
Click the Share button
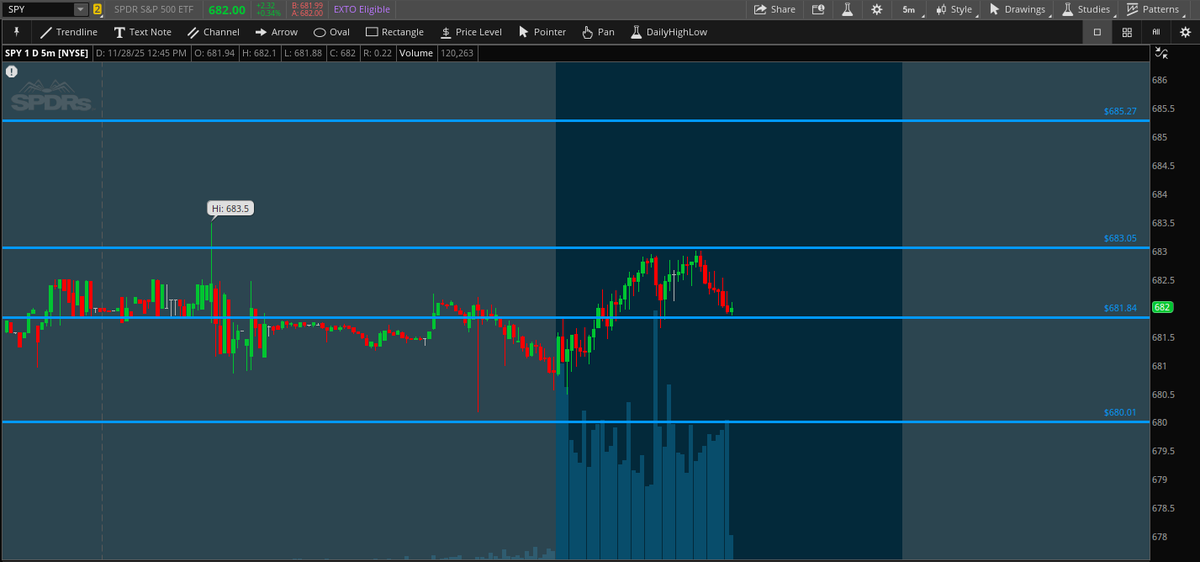point(774,9)
